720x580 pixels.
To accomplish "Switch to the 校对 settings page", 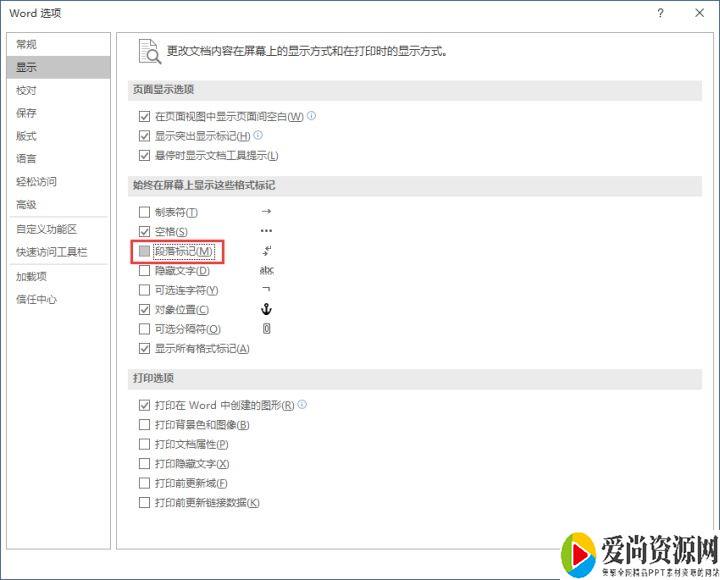I will pyautogui.click(x=27, y=90).
